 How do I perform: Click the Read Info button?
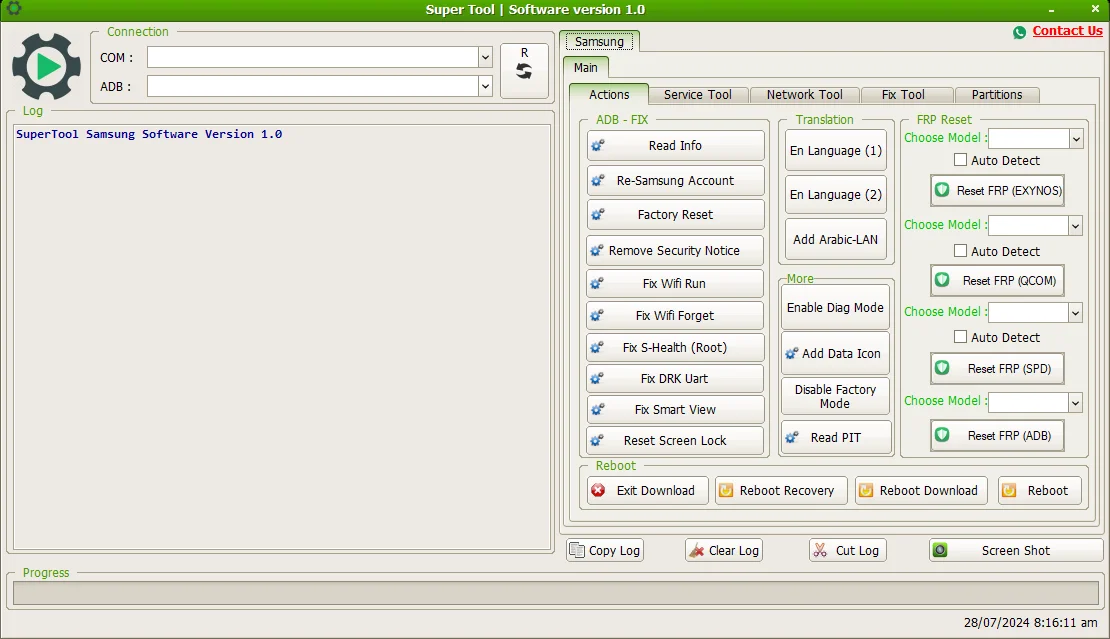point(675,145)
